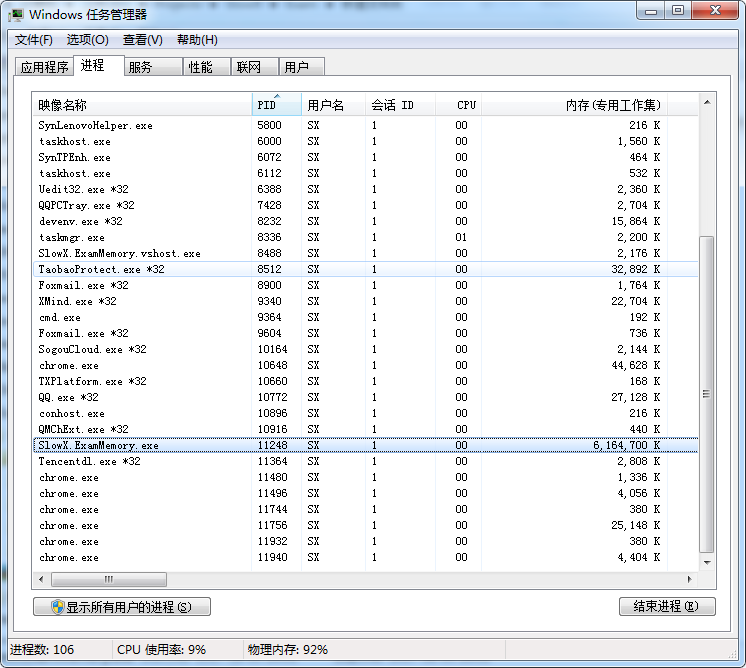Sort by 用户名 column header
Screen dimensions: 746x668
[x=333, y=105]
